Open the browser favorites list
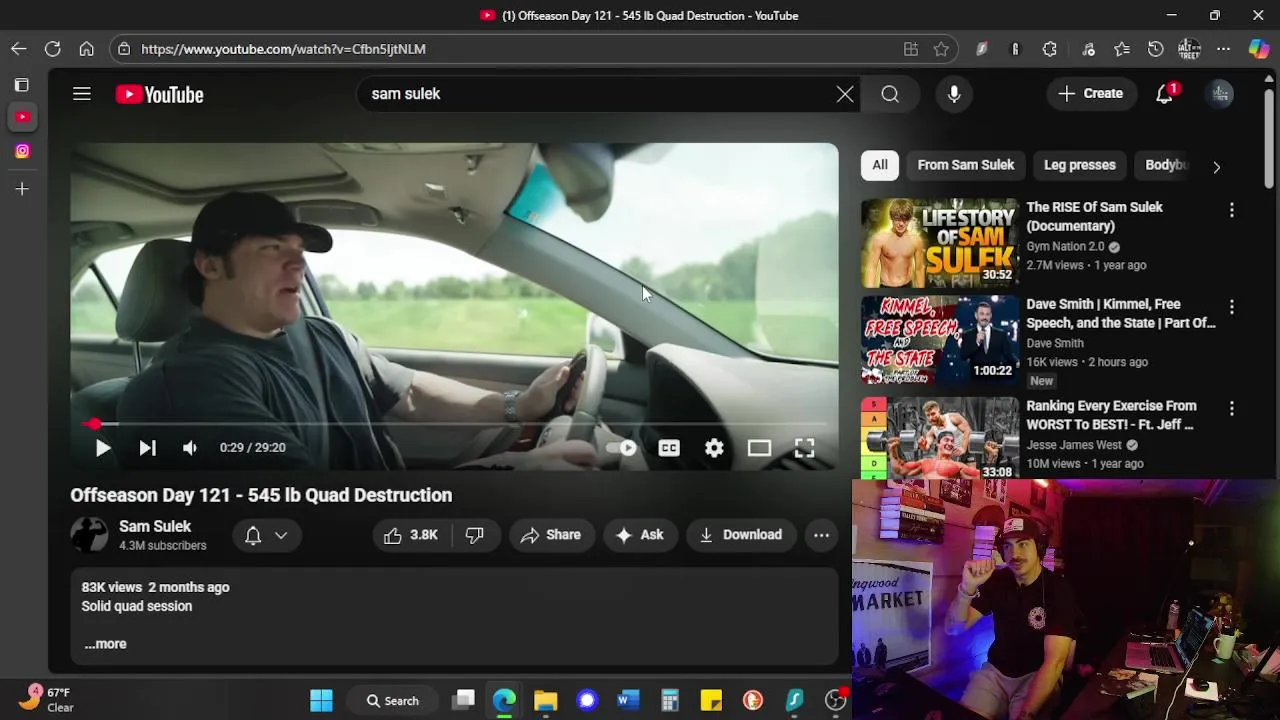The width and height of the screenshot is (1280, 720). [1122, 49]
